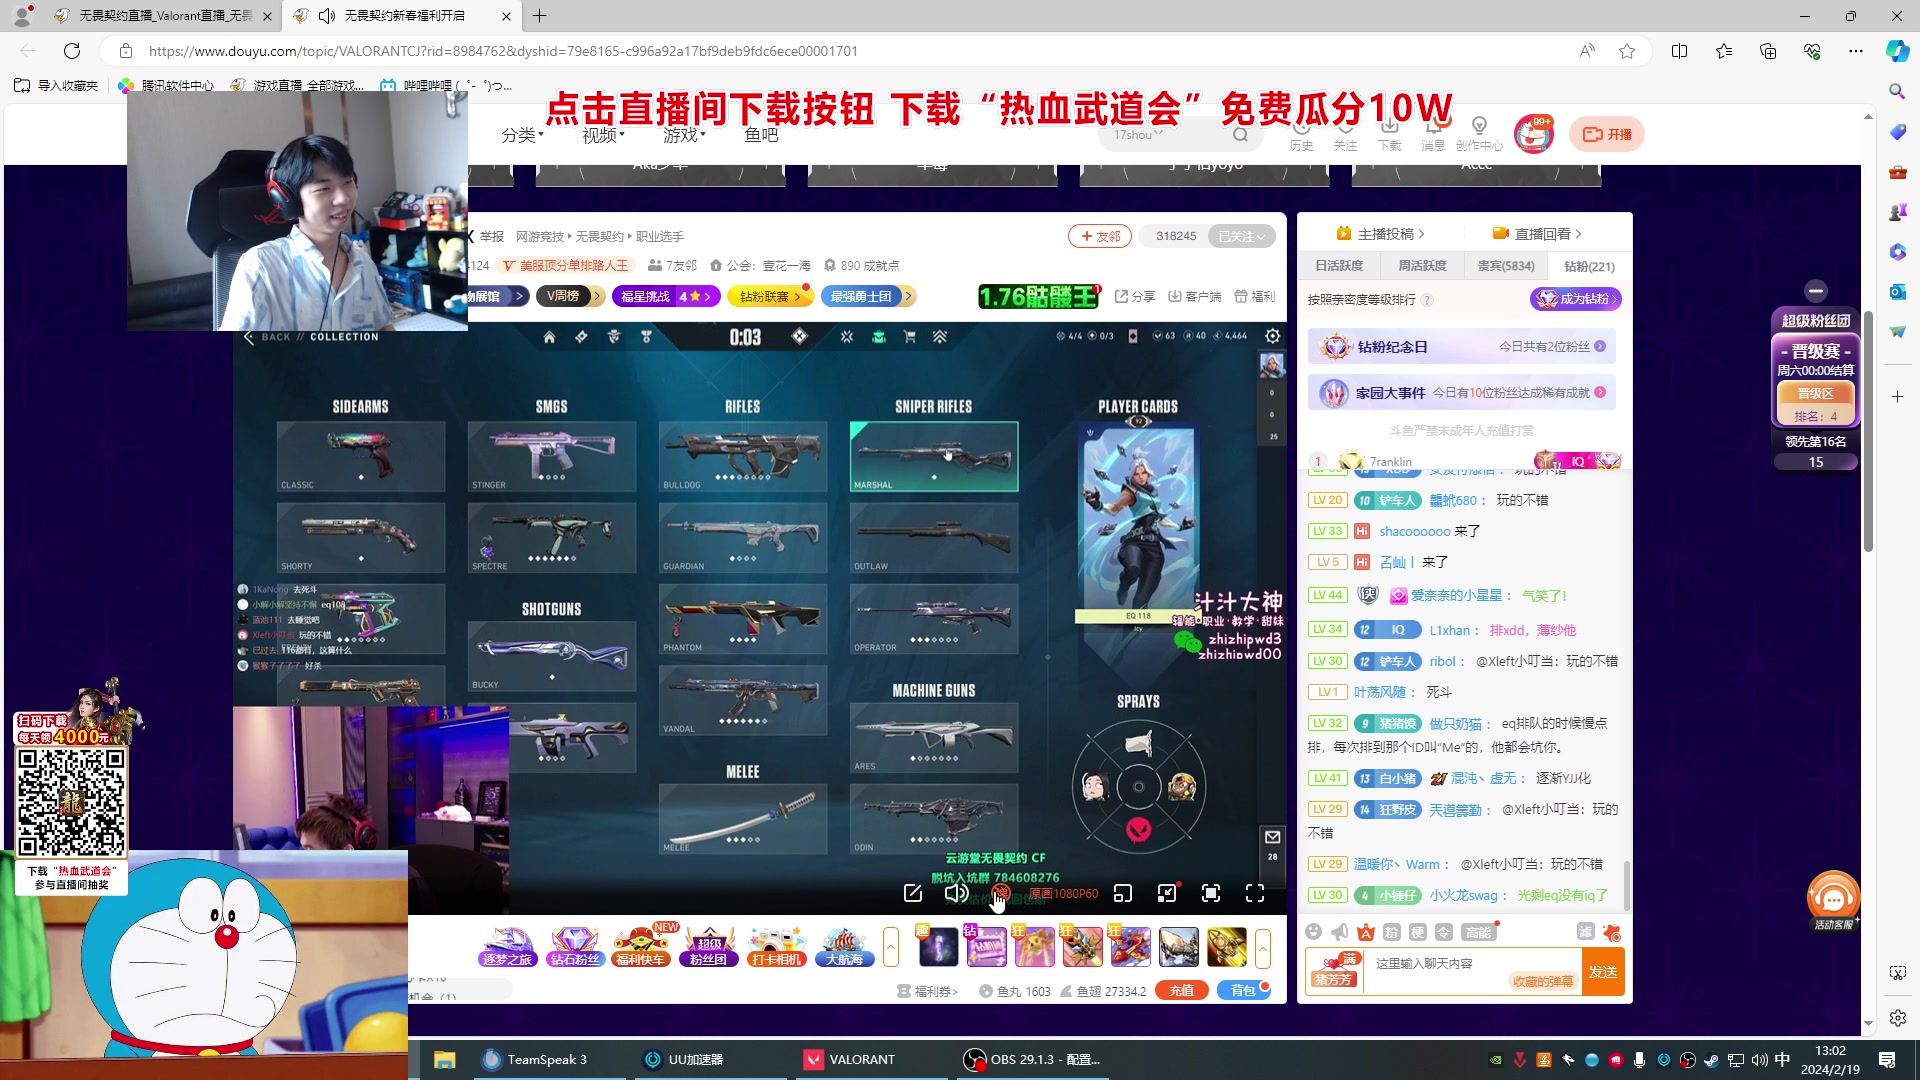Expand 钻粉纪念日 banner arrow

coord(1600,347)
